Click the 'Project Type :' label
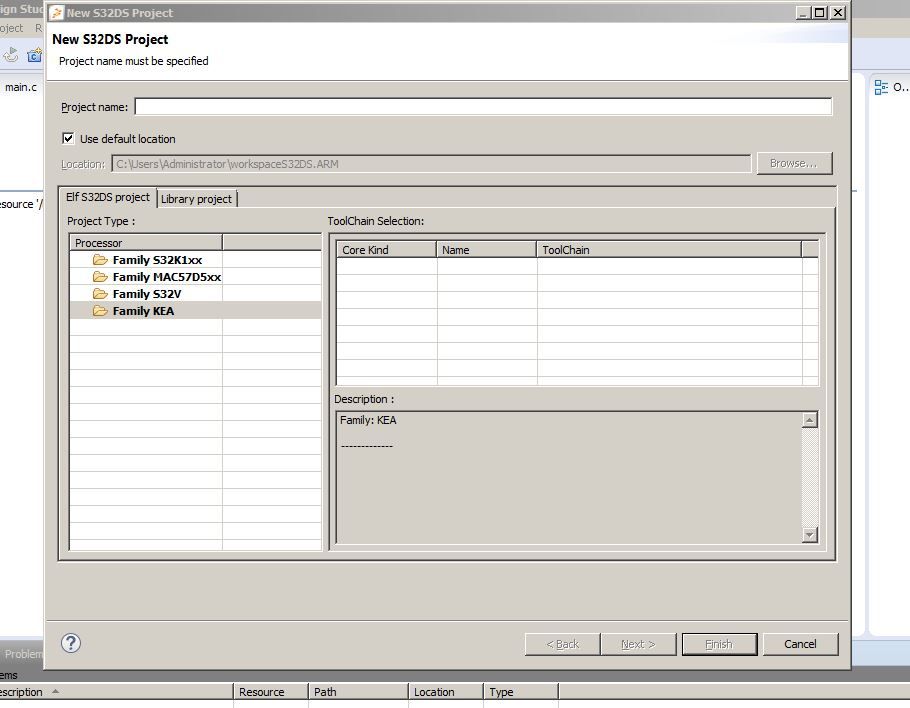 101,221
